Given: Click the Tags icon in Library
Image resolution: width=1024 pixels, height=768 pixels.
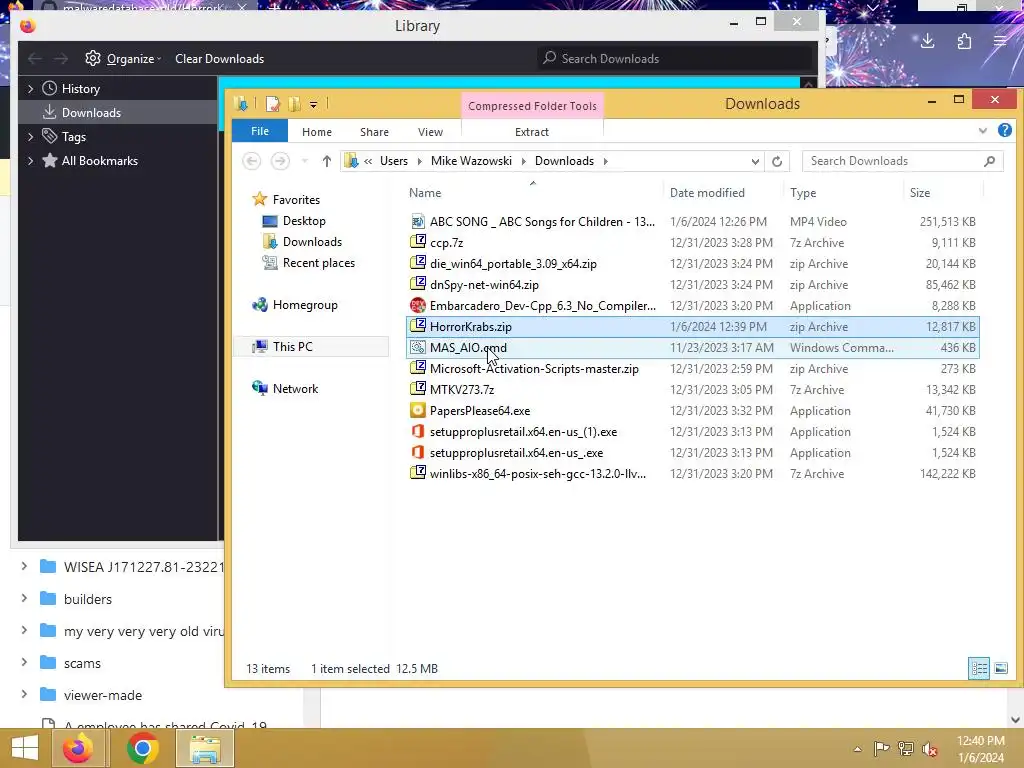Looking at the screenshot, I should coord(50,136).
